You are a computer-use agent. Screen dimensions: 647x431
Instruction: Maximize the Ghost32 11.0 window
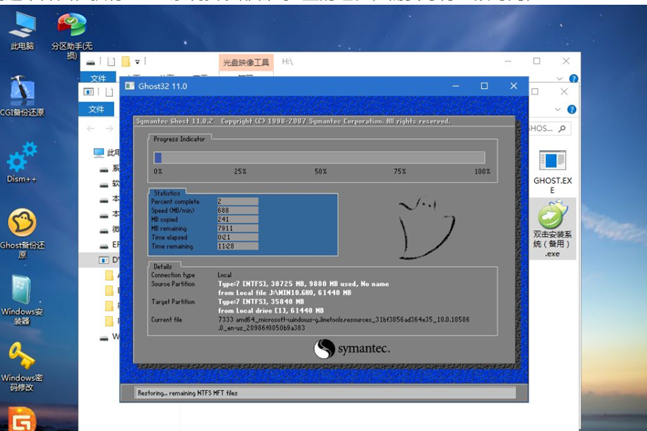[484, 86]
